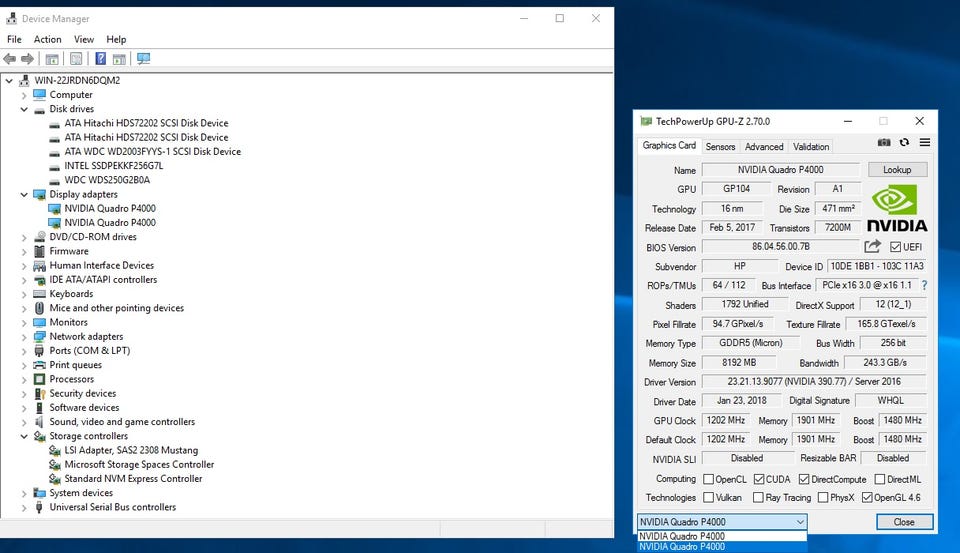The height and width of the screenshot is (553, 960).
Task: Click the Print queues category icon
Action: pyautogui.click(x=40, y=365)
